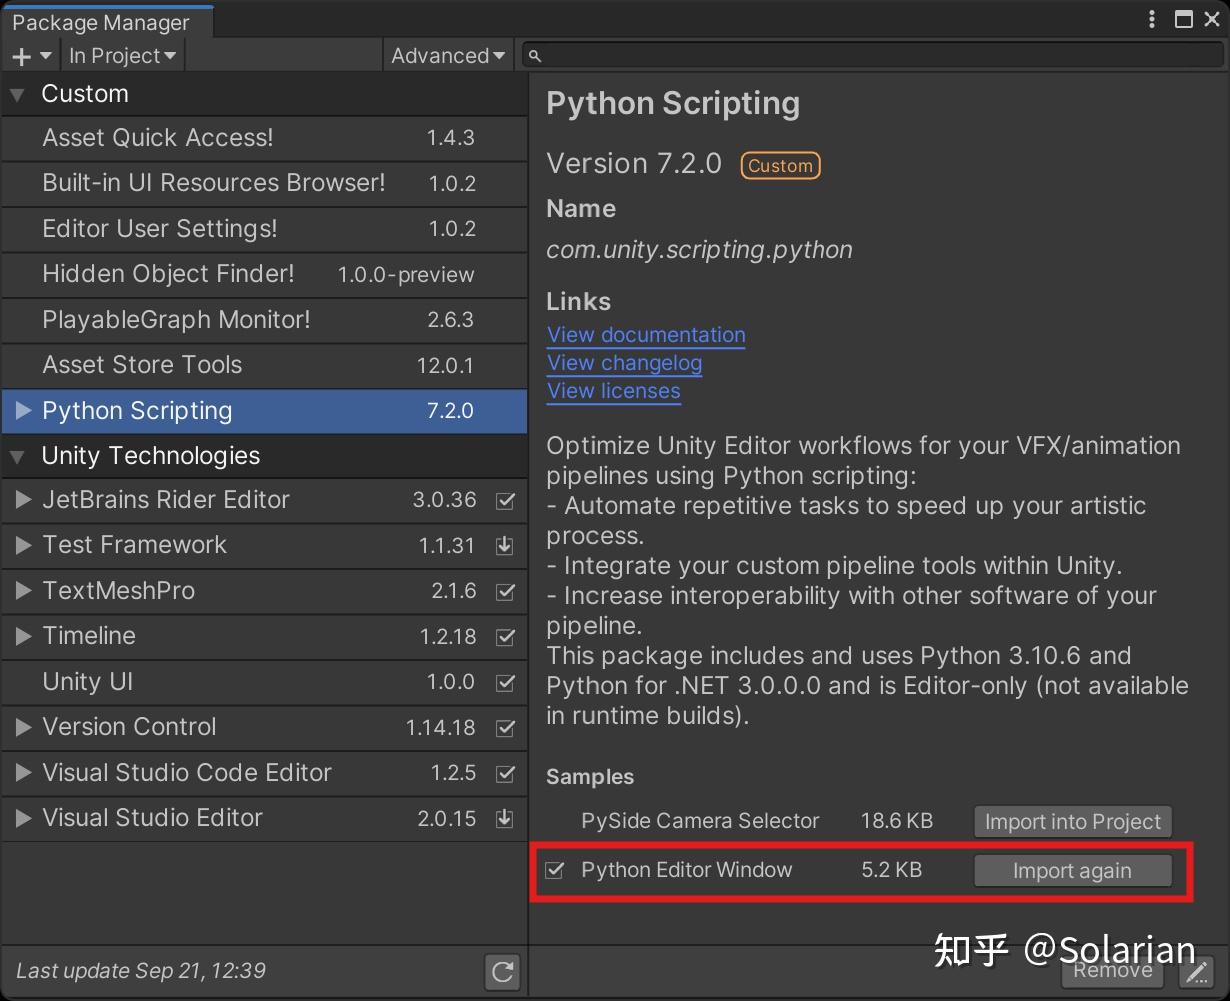Click inside the package search field

click(x=800, y=55)
